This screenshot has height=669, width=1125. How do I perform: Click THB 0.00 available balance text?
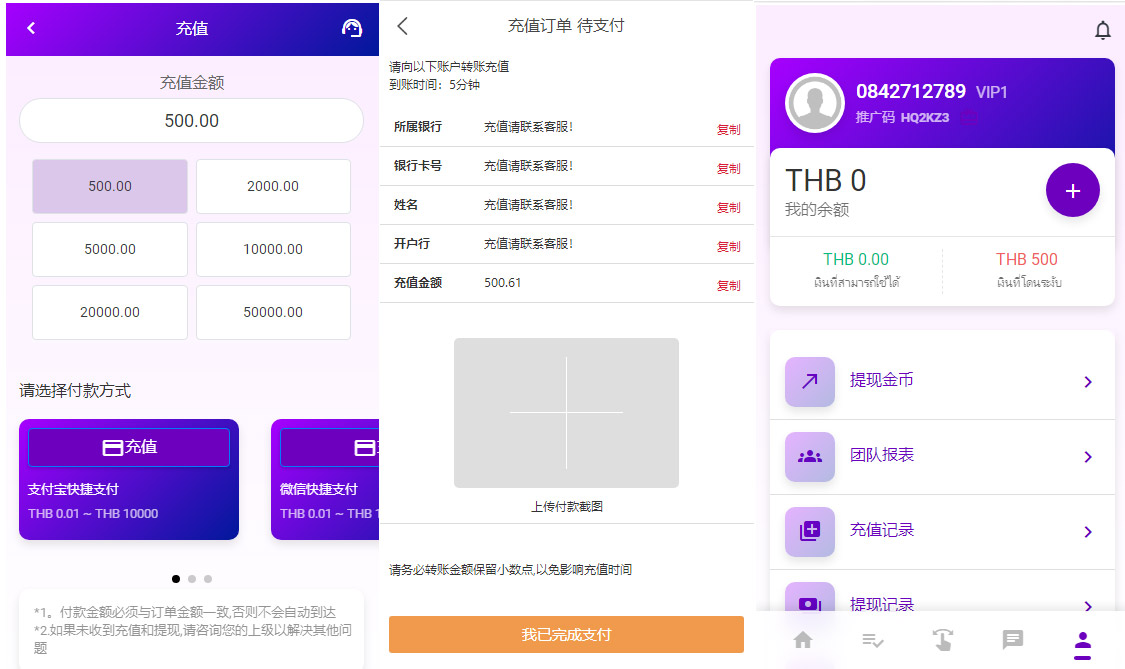click(855, 259)
